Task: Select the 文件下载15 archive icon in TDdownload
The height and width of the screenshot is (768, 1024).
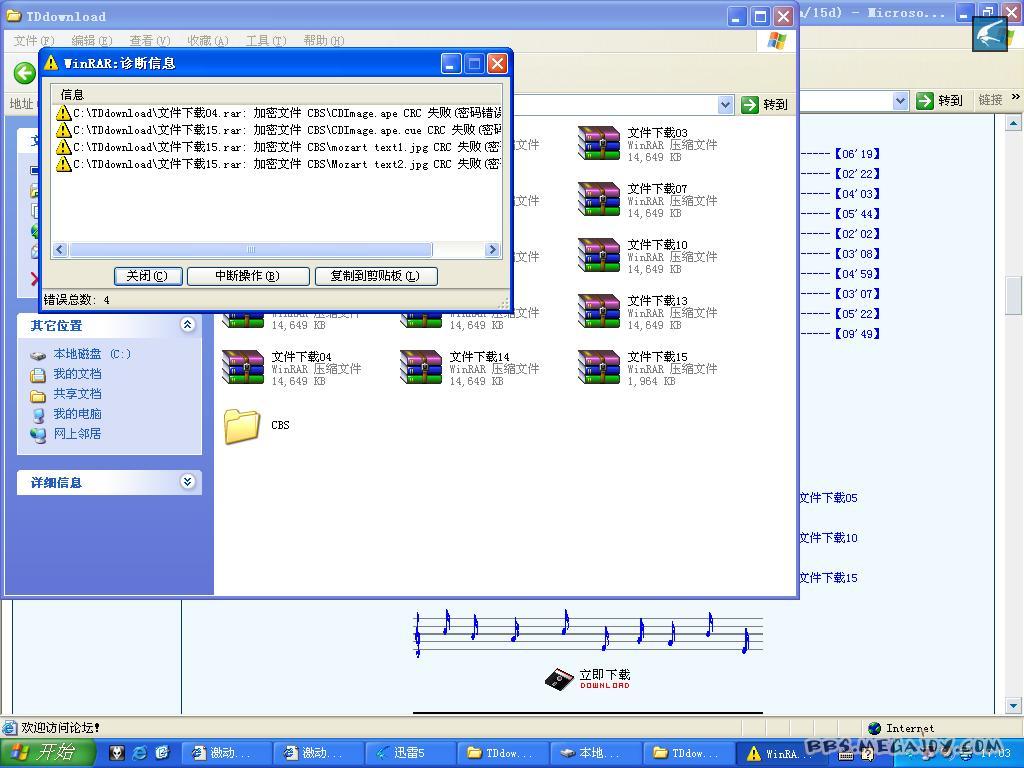Action: 599,368
